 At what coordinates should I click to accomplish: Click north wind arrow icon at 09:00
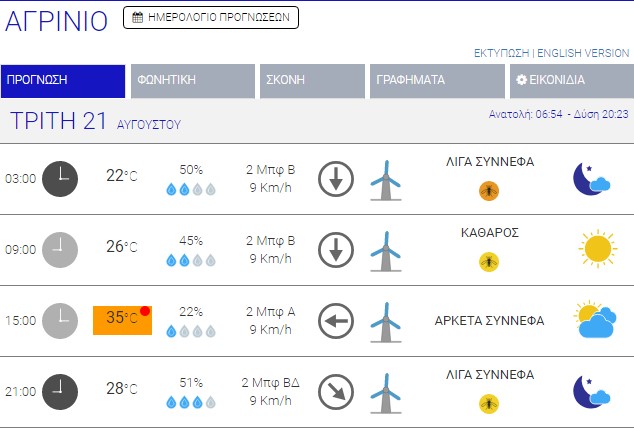337,249
